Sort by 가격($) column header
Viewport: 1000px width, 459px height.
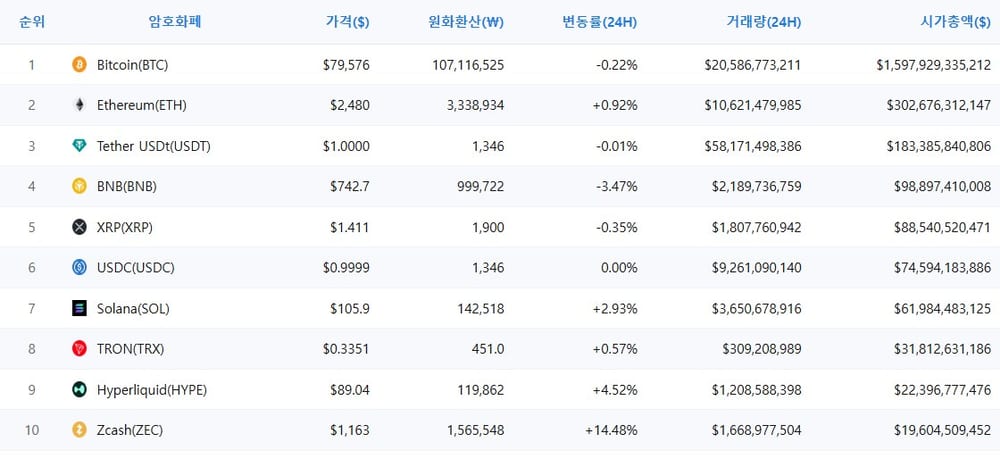tap(347, 22)
